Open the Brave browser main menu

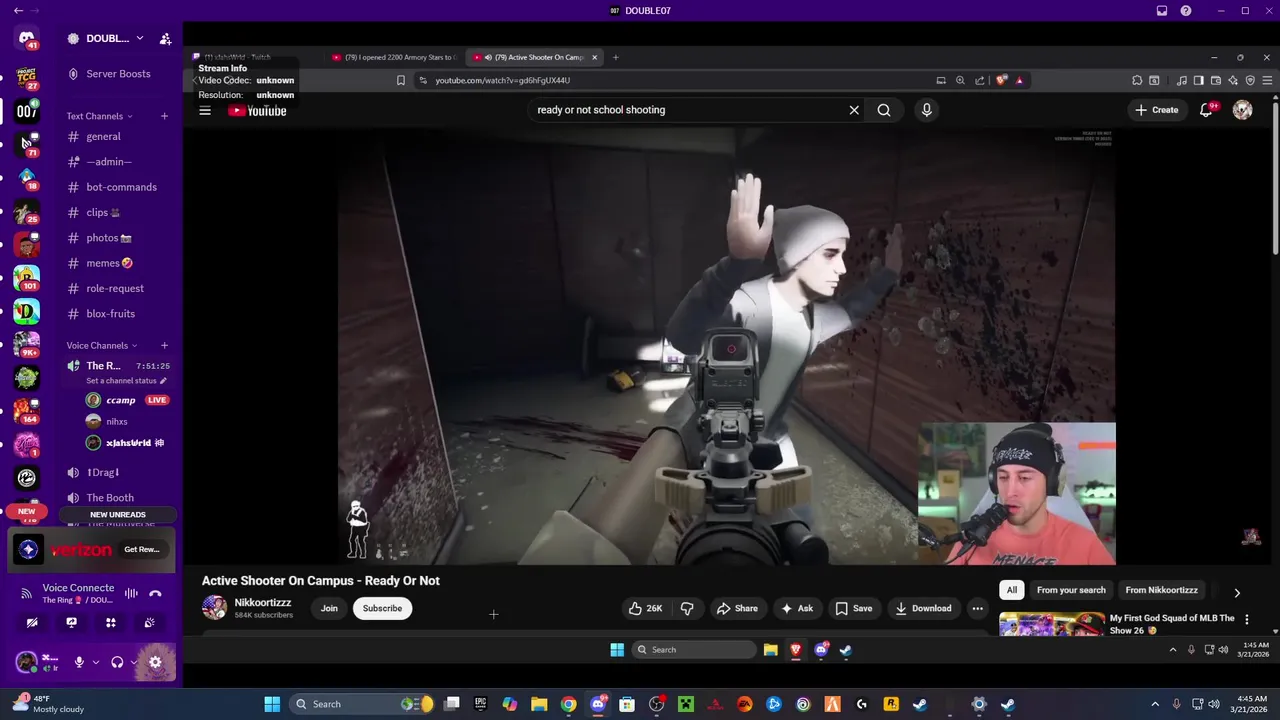click(x=1267, y=80)
